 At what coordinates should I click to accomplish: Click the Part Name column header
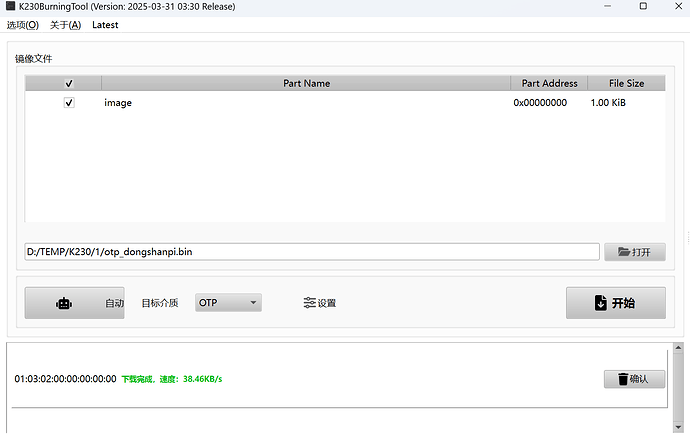click(x=306, y=84)
